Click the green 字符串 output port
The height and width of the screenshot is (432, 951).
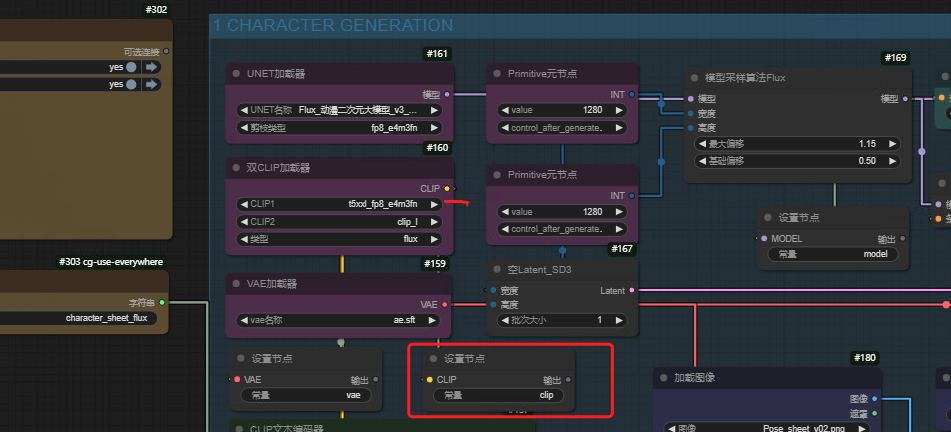click(162, 302)
